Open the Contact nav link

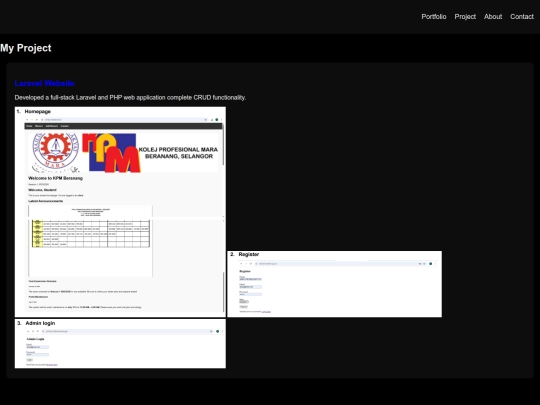tap(522, 17)
